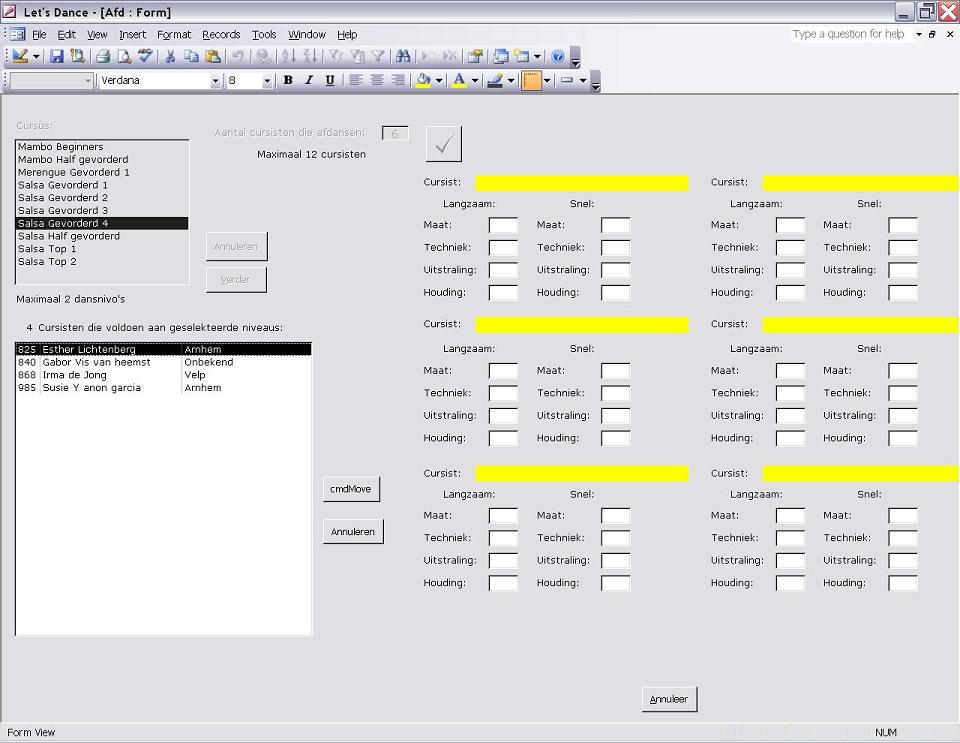Viewport: 960px width, 743px height.
Task: Click the cmdMove button
Action: [x=351, y=489]
